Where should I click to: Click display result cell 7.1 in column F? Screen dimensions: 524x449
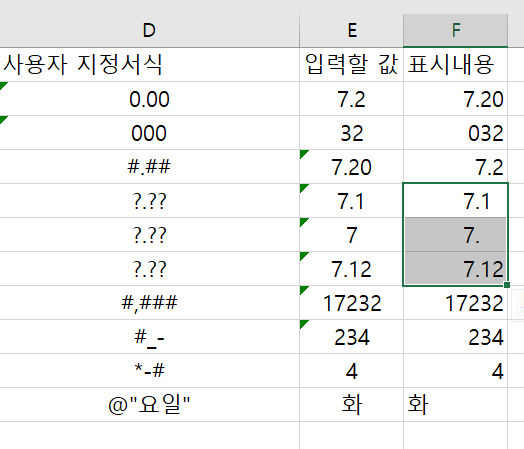[x=455, y=201]
